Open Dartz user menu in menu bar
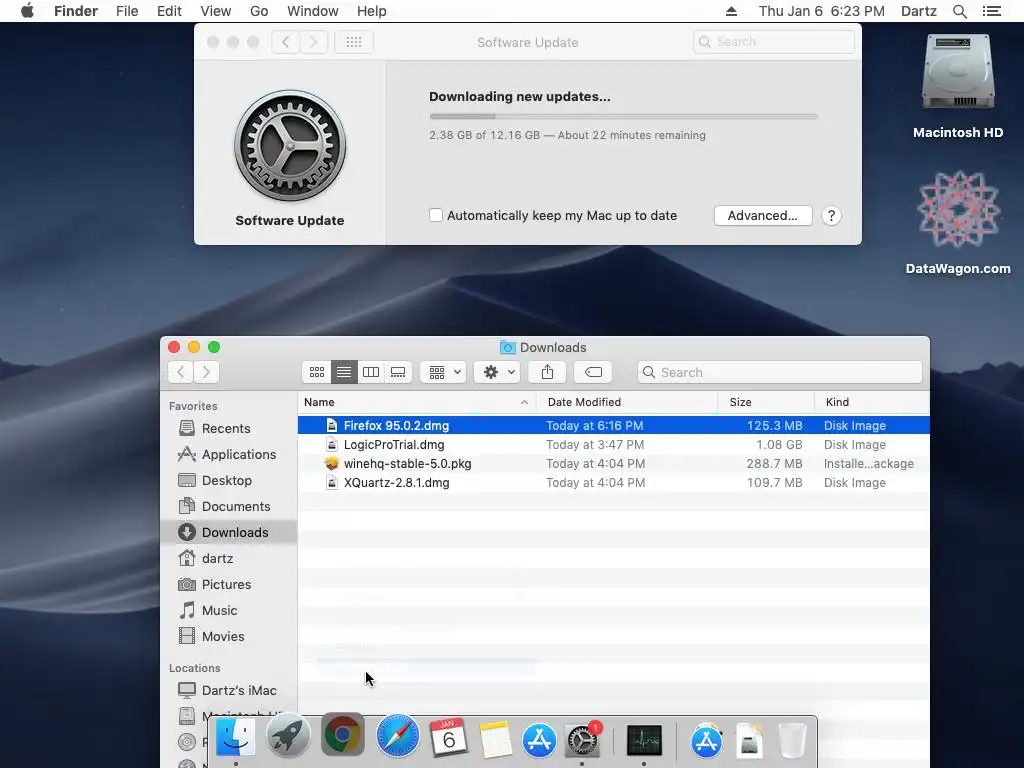 tap(918, 11)
